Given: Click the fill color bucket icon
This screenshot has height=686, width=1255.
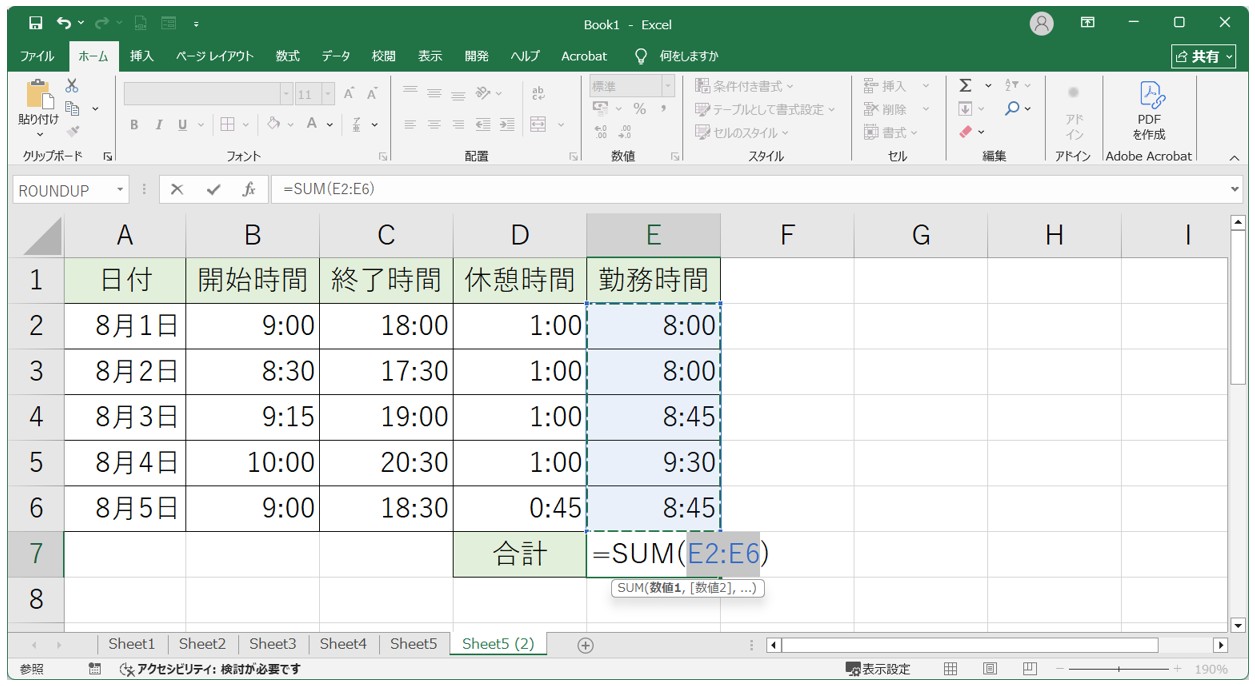Looking at the screenshot, I should 273,124.
